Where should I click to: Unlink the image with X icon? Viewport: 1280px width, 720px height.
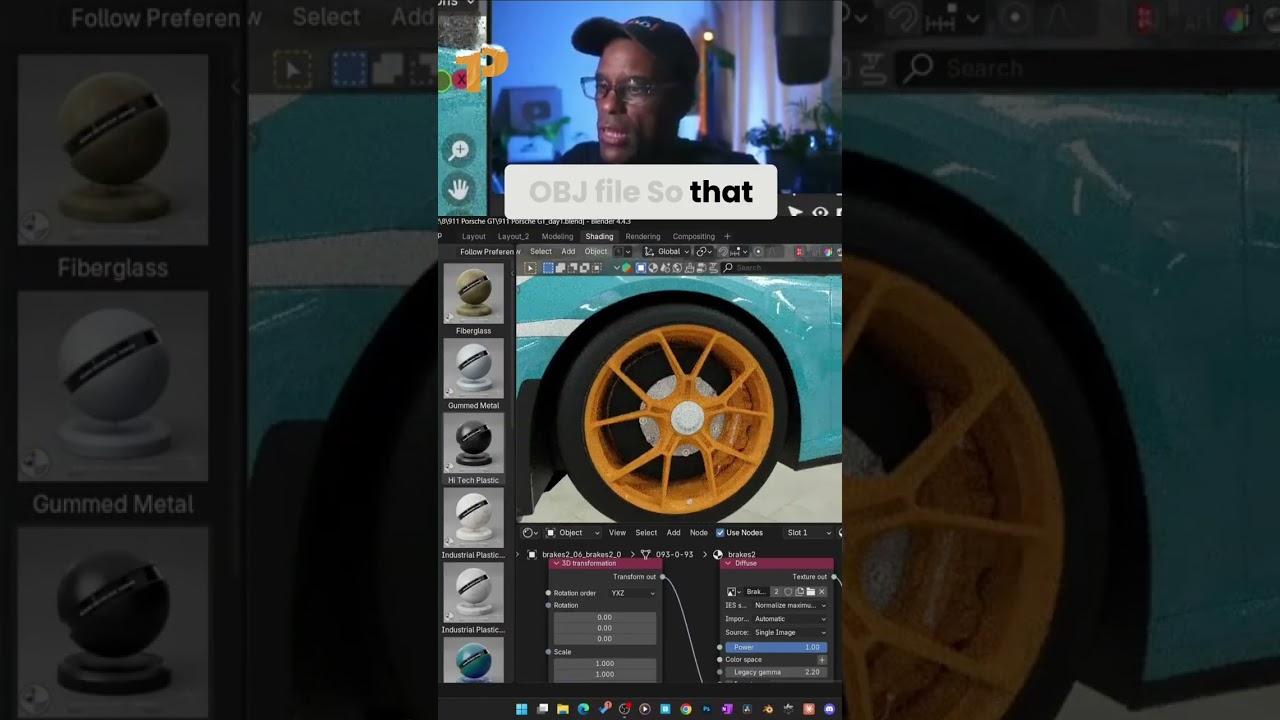tap(821, 592)
